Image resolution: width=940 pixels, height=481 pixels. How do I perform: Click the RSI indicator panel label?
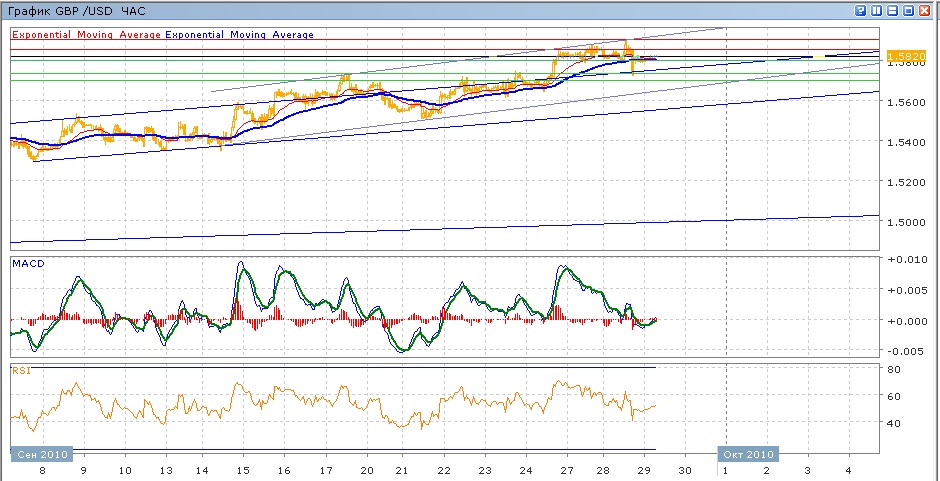(20, 371)
